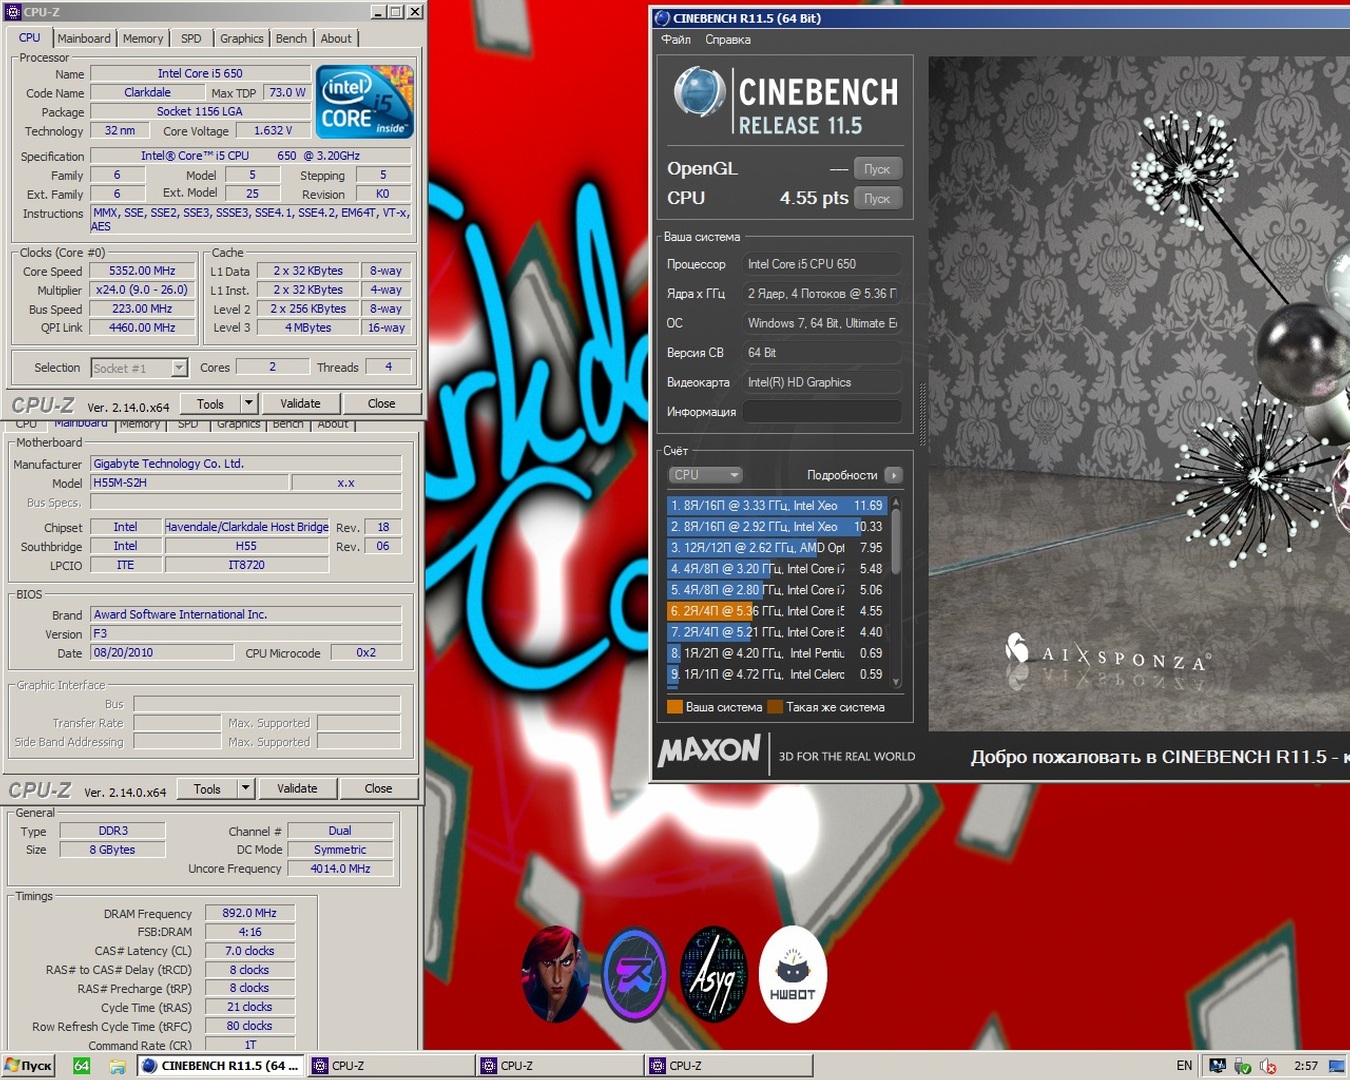The width and height of the screenshot is (1350, 1080).
Task: Click the CPU-Z title bar icon
Action: pos(14,12)
